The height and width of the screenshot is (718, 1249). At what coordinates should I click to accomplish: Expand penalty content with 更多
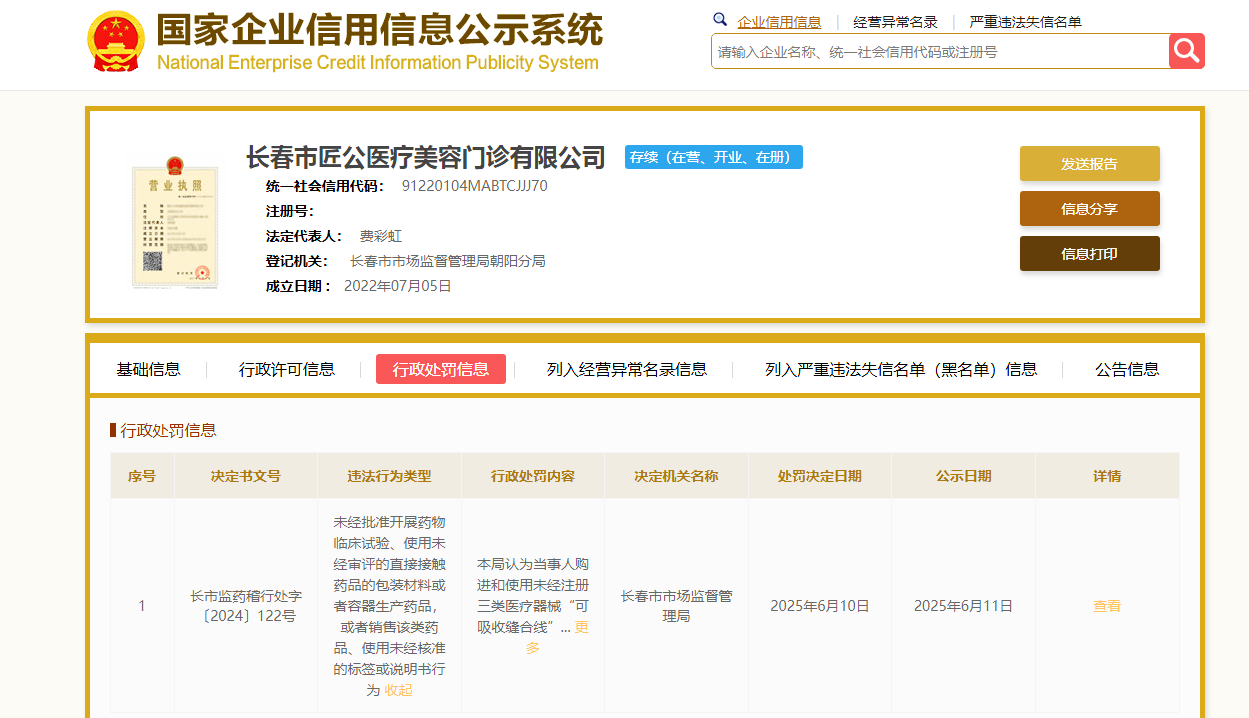click(557, 637)
